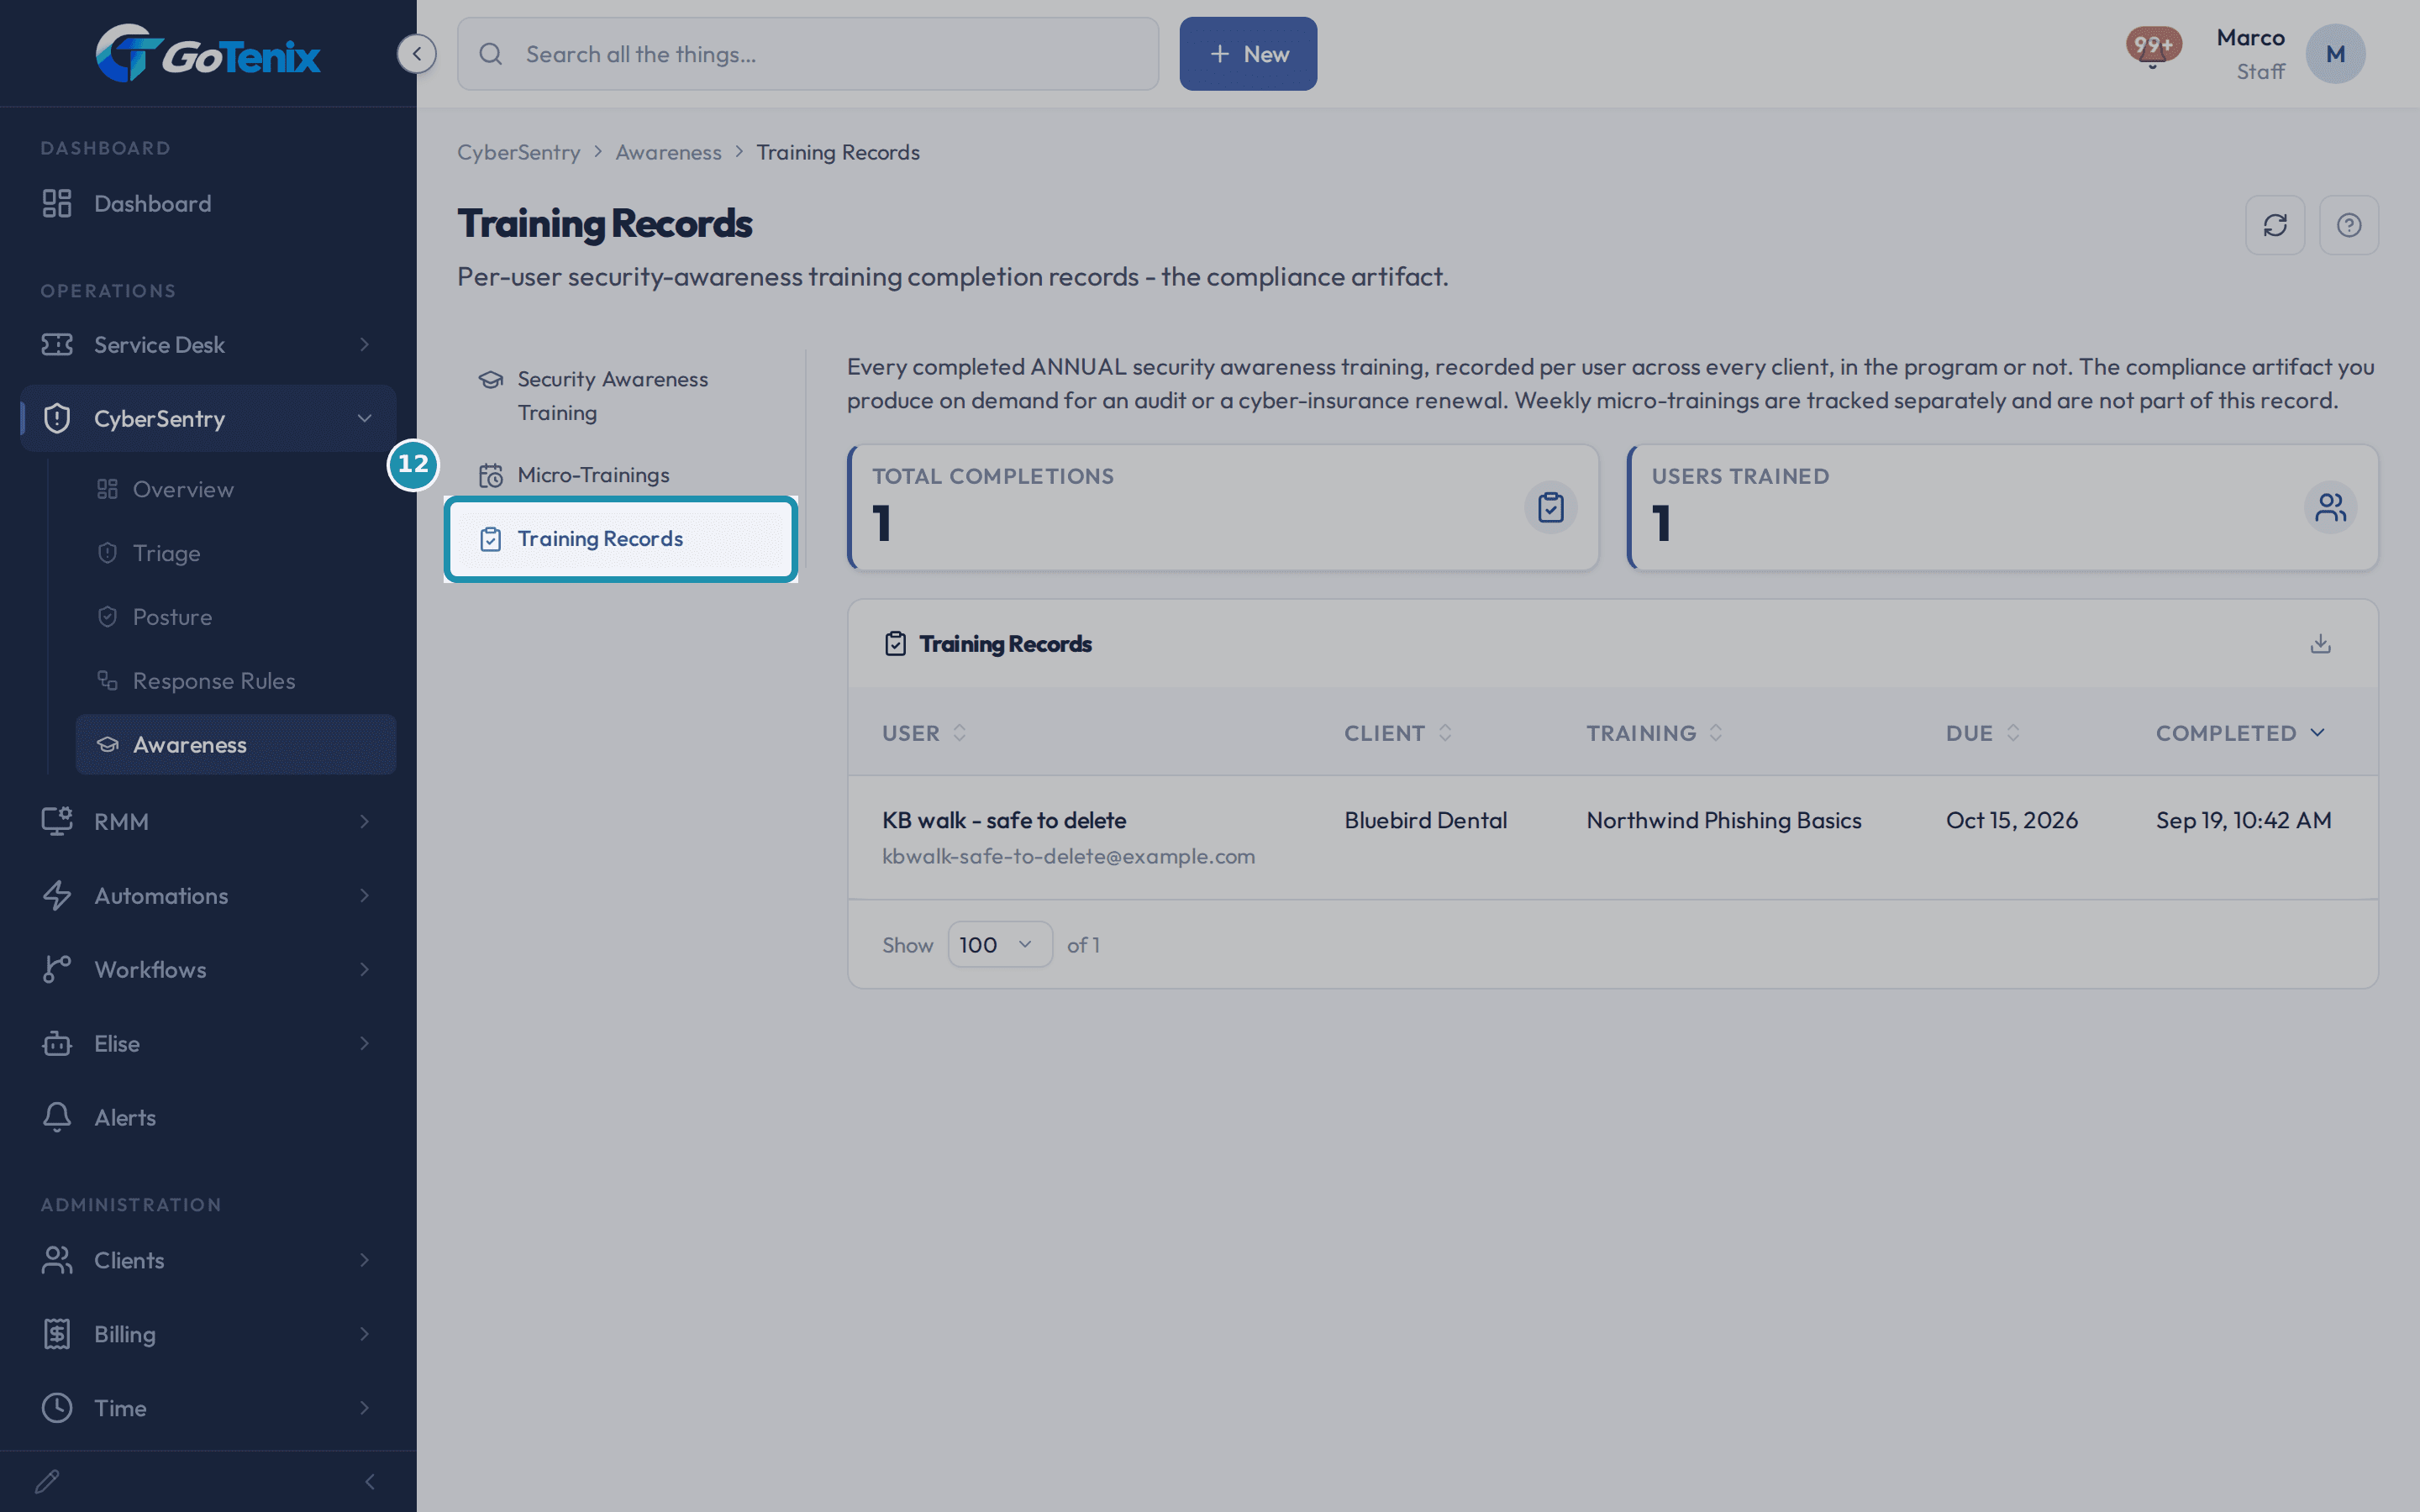The height and width of the screenshot is (1512, 2420).
Task: Expand the RMM menu
Action: pyautogui.click(x=208, y=821)
